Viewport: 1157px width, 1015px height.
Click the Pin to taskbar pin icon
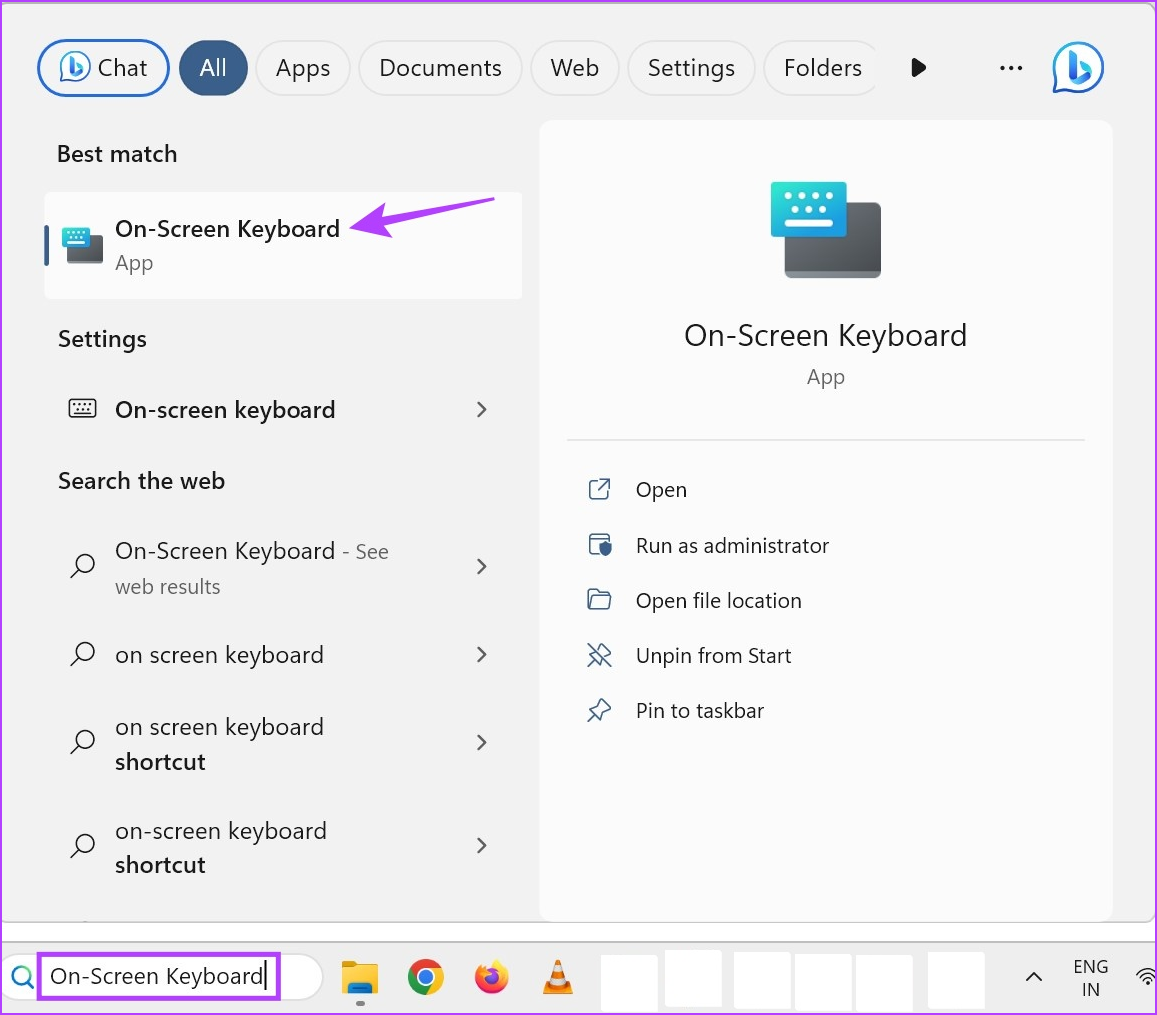pos(599,710)
